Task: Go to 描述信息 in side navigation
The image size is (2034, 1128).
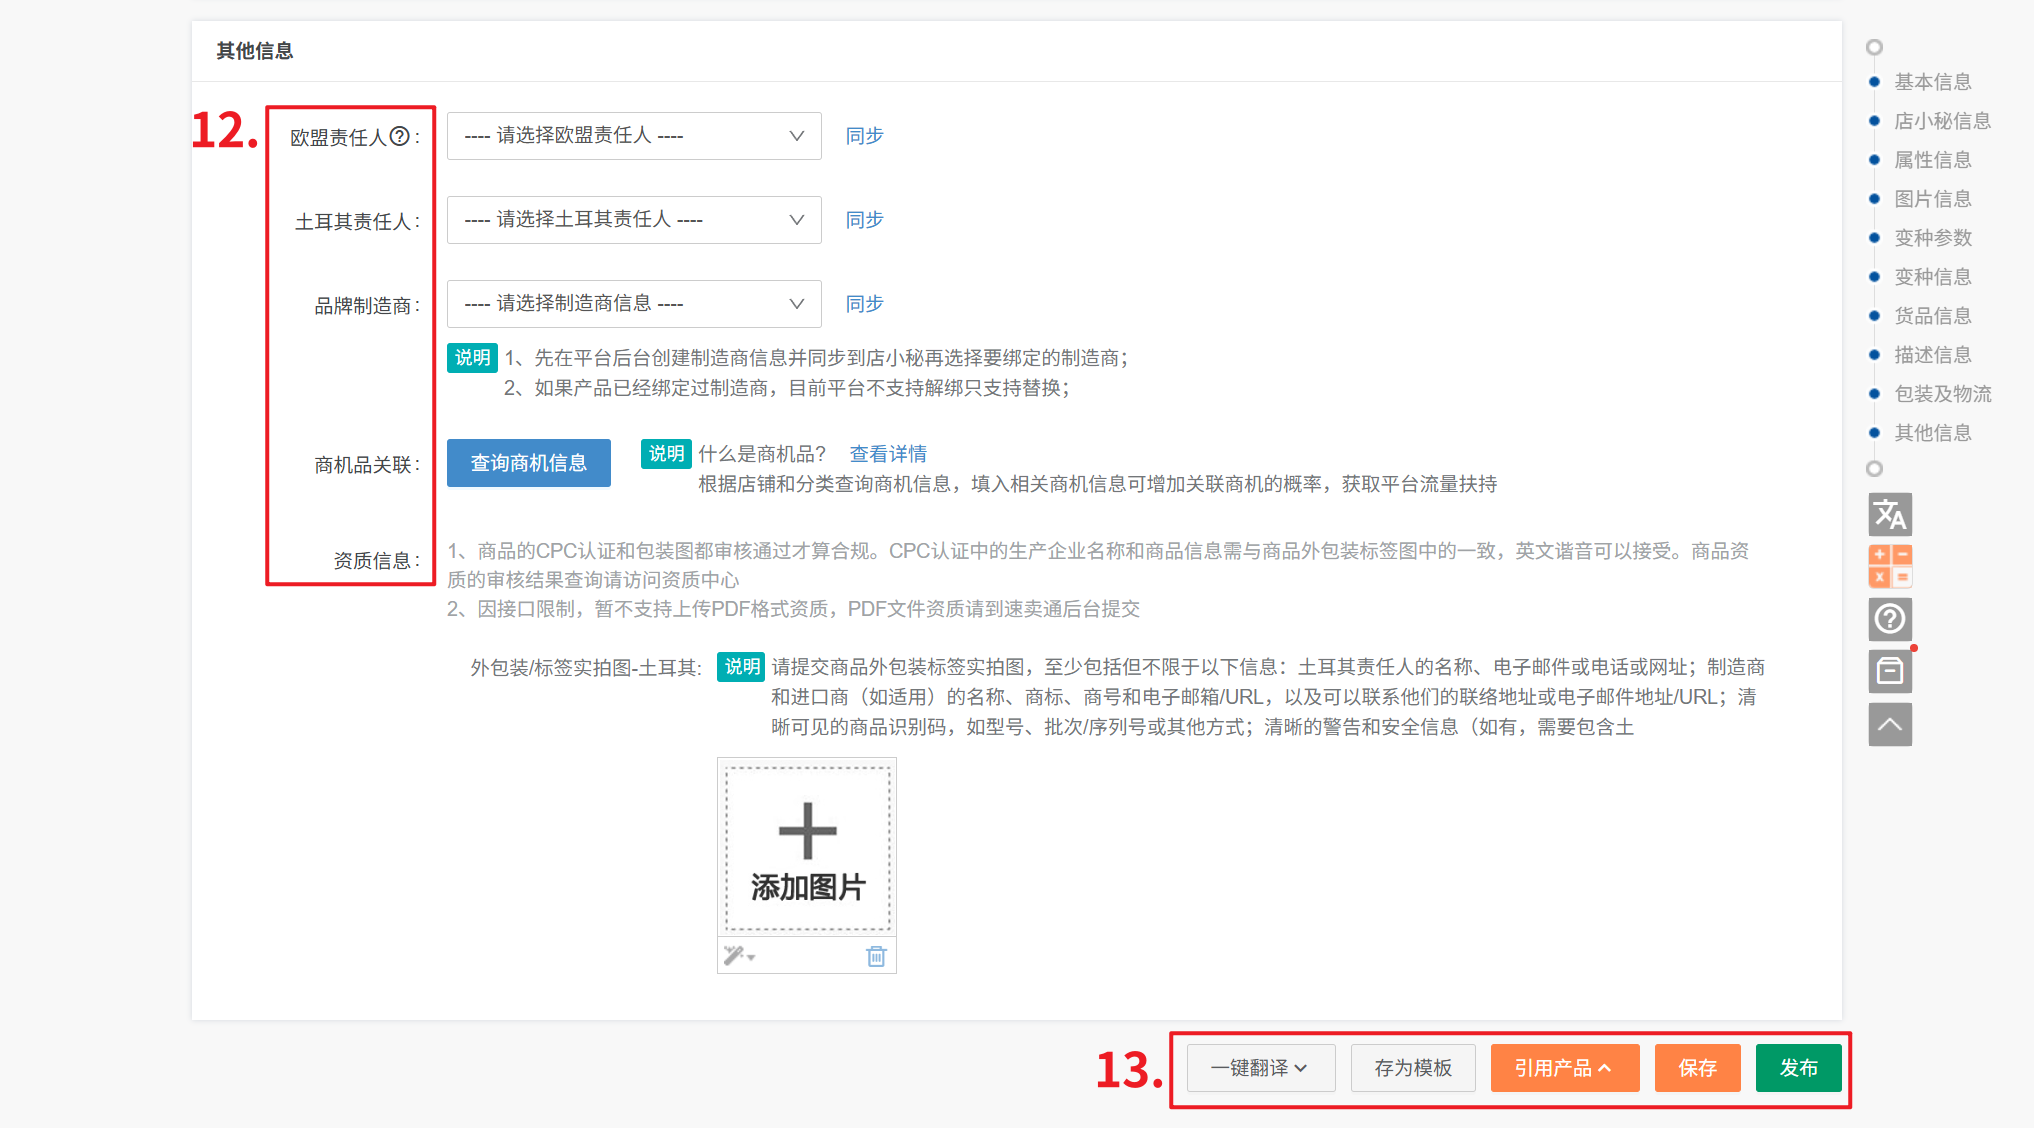Action: pyautogui.click(x=1932, y=355)
